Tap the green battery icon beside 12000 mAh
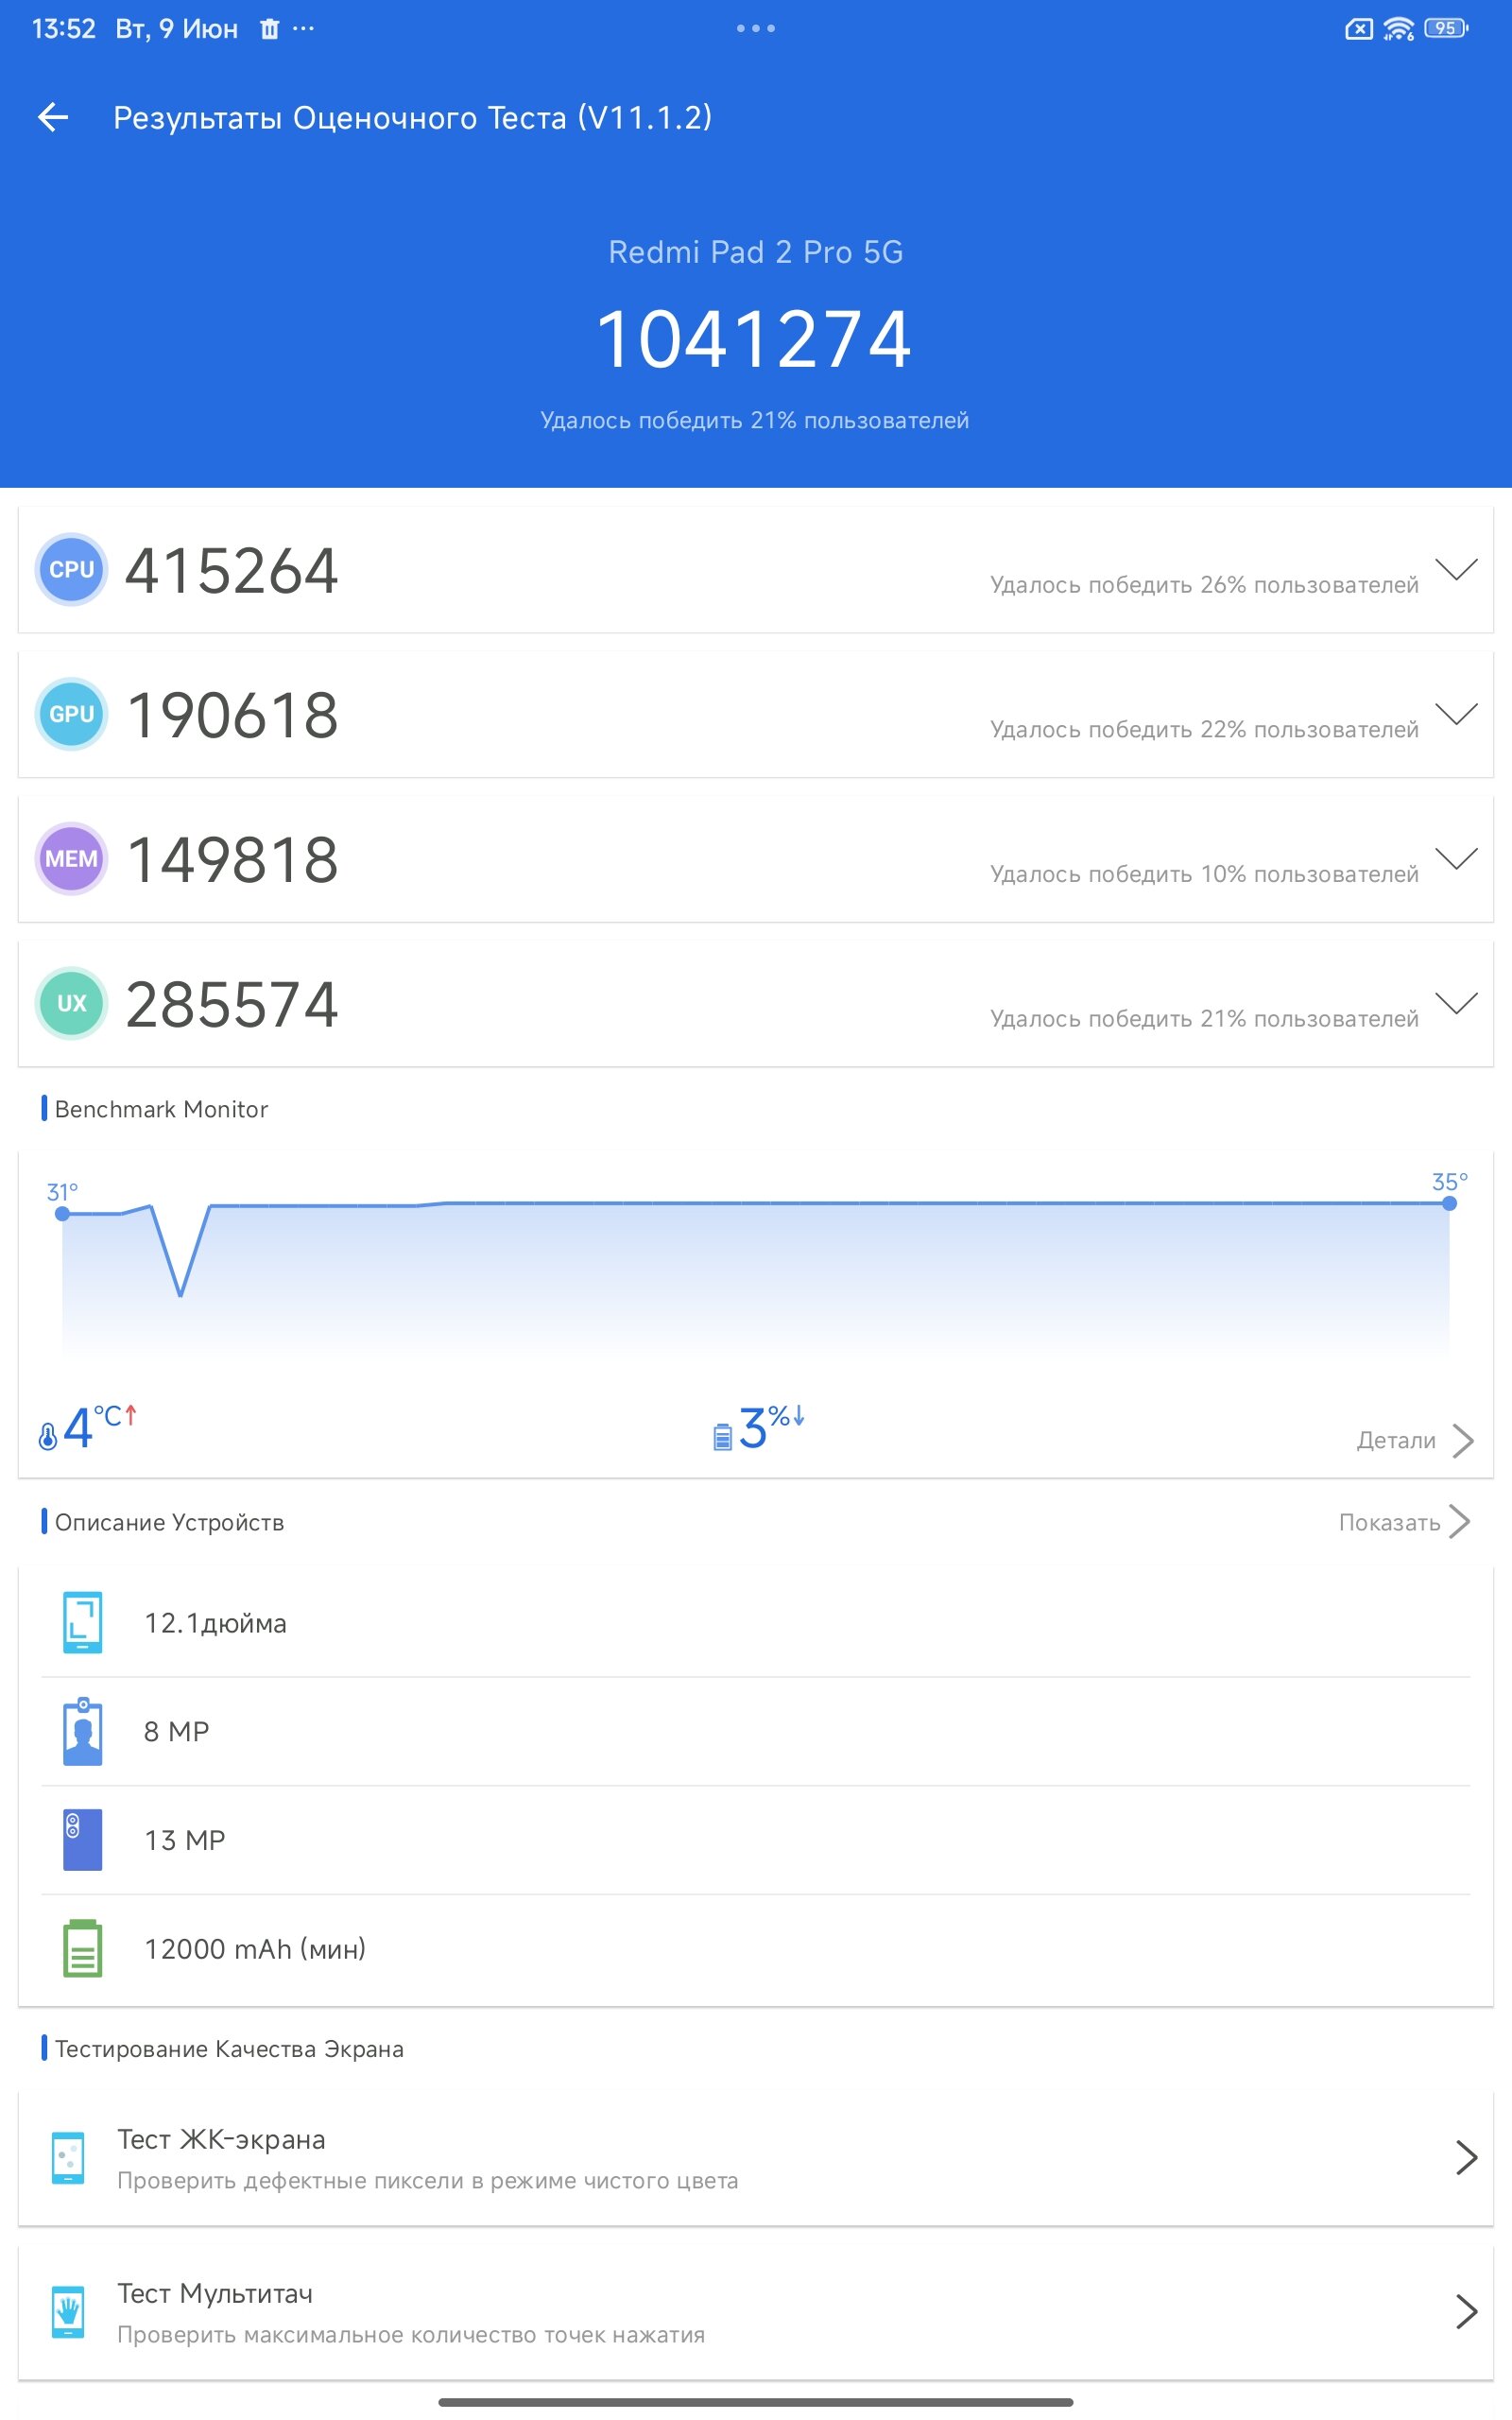Image resolution: width=1512 pixels, height=2420 pixels. coord(83,1948)
